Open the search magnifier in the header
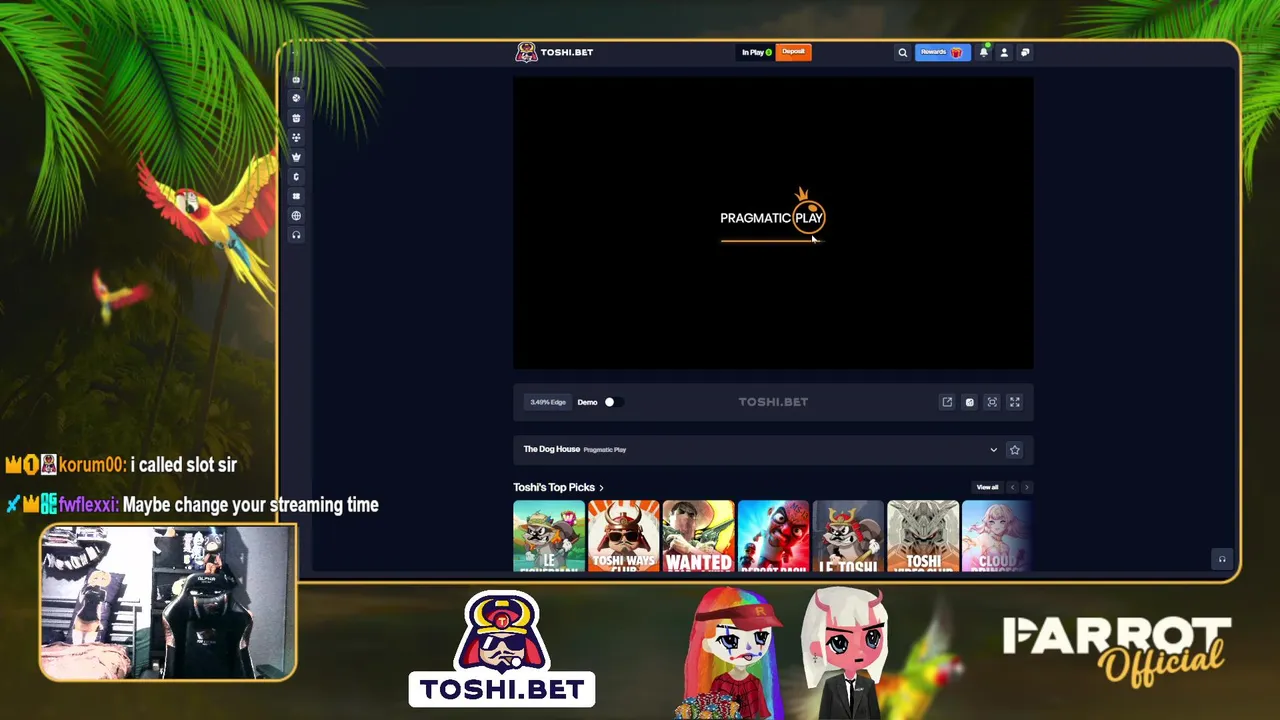The image size is (1280, 720). click(x=902, y=52)
